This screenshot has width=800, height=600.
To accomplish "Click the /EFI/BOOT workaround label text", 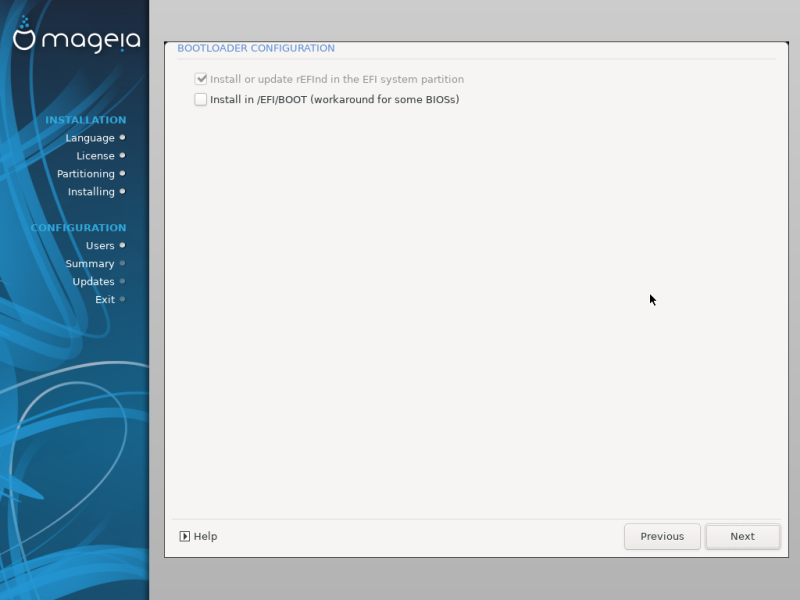I will [x=335, y=99].
